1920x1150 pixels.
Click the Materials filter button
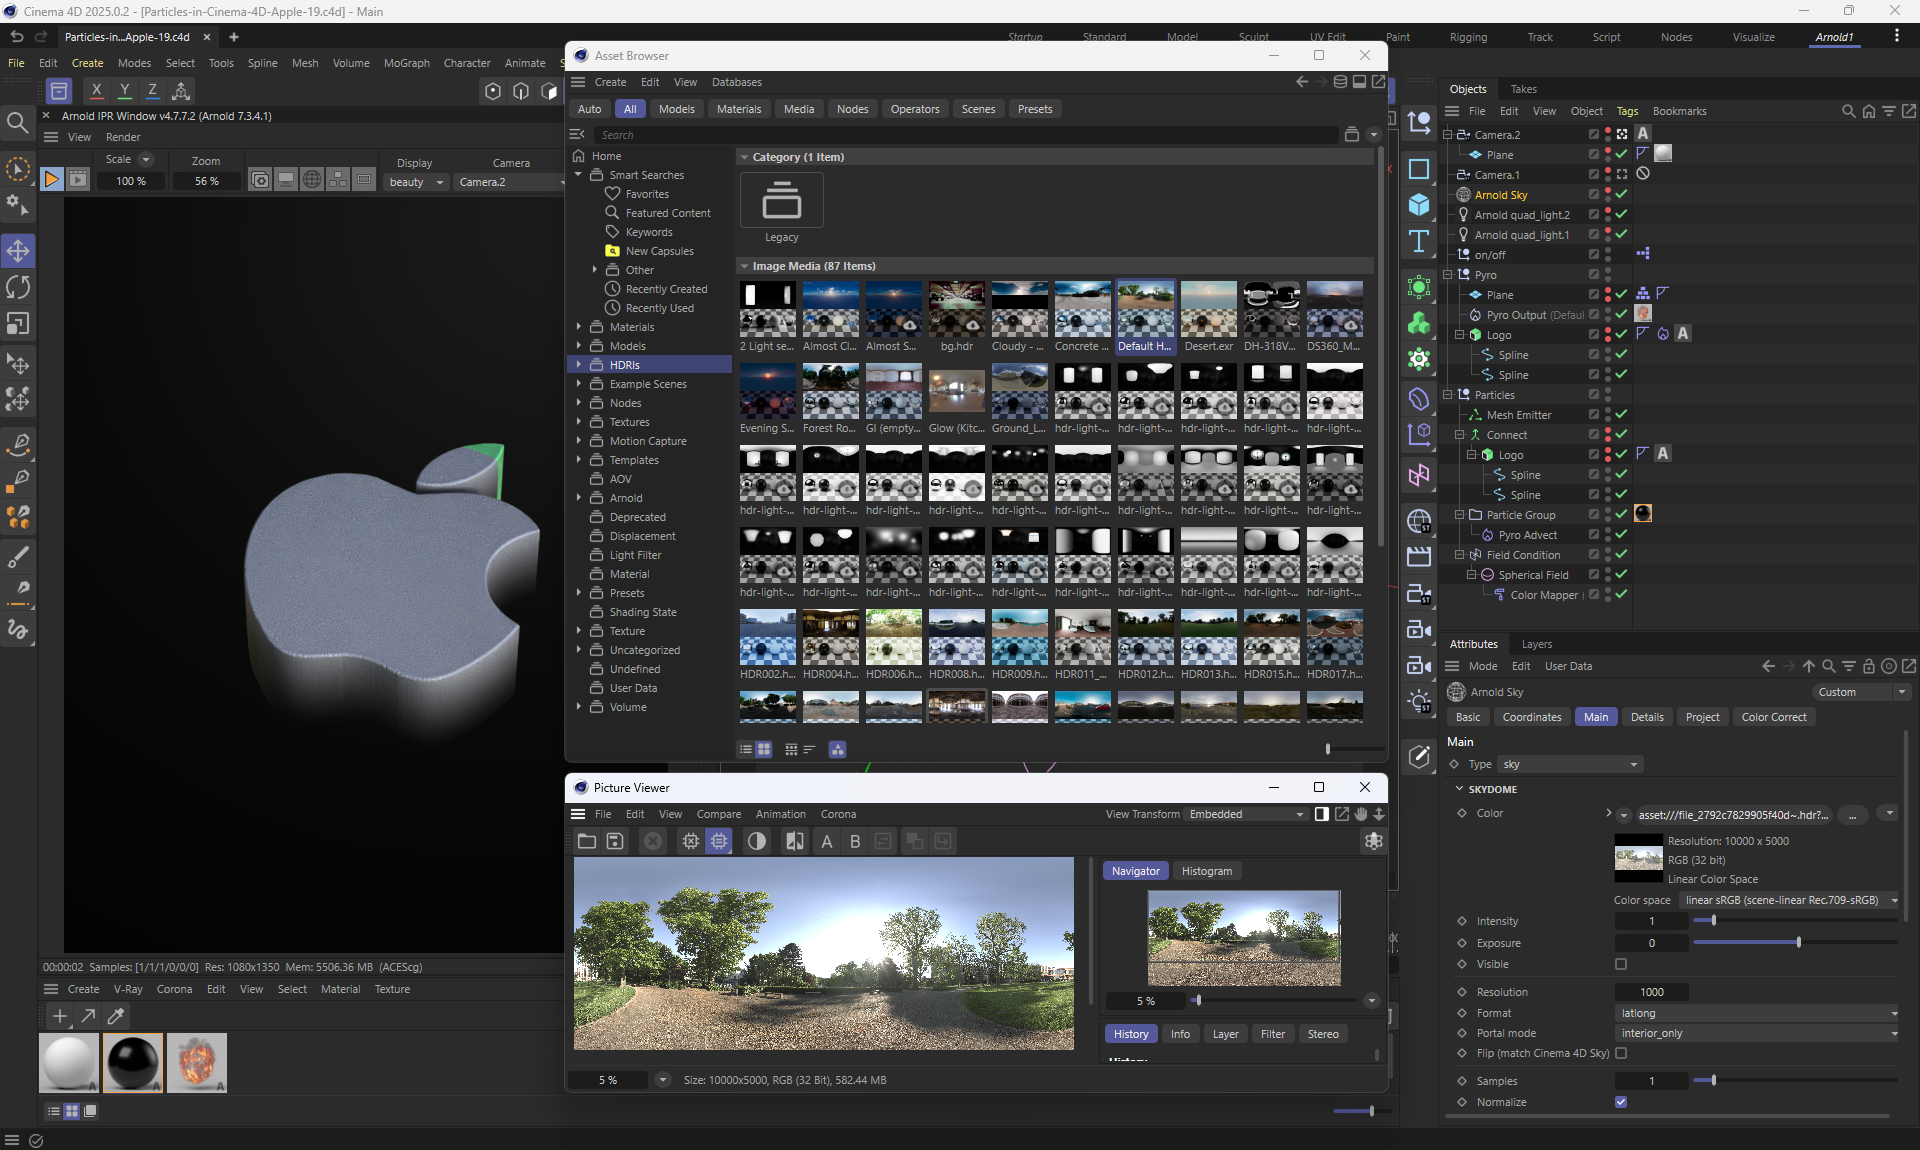pos(738,109)
